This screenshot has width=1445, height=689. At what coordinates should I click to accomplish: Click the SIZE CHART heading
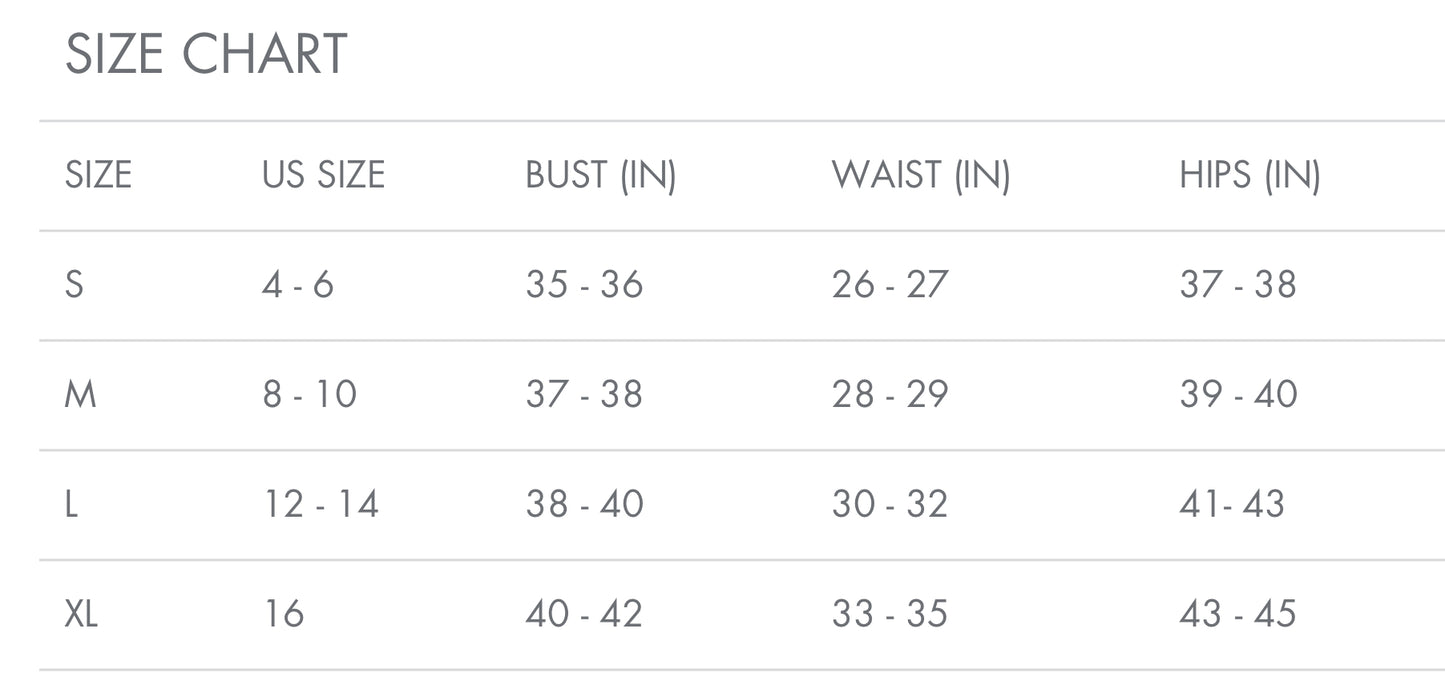206,54
